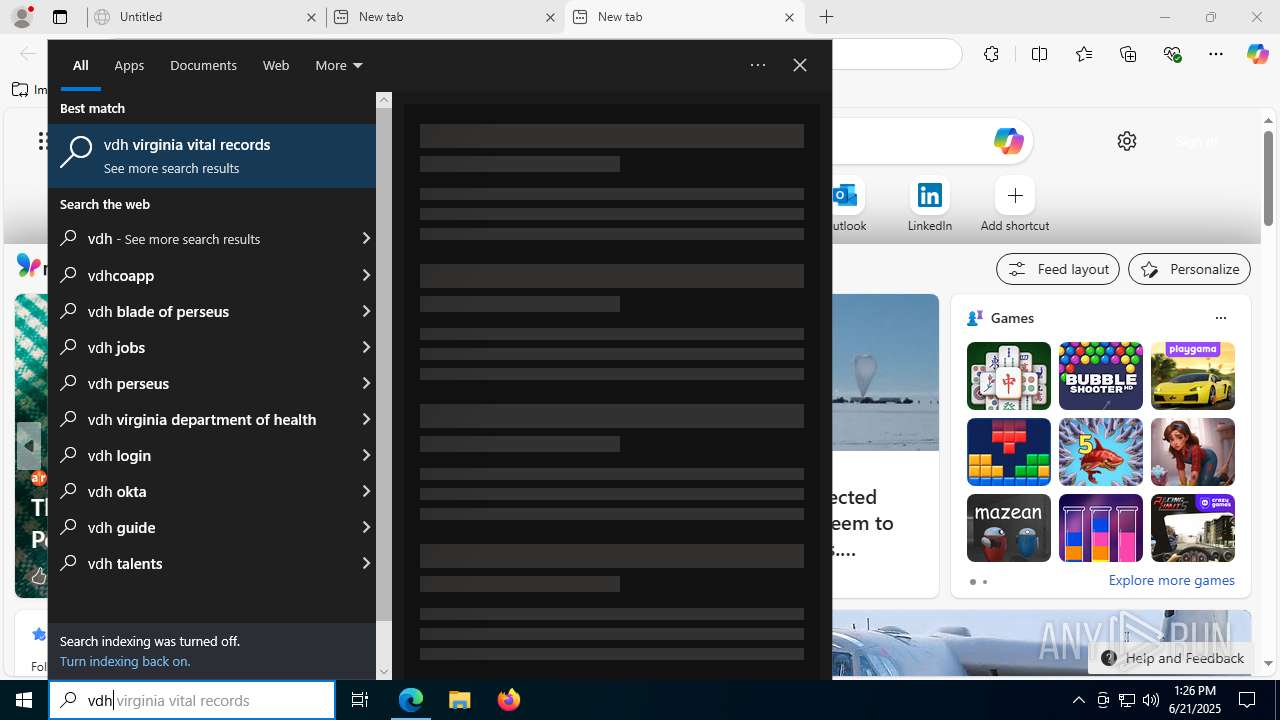
Task: Click the Copilot icon in search box
Action: coord(1008,141)
